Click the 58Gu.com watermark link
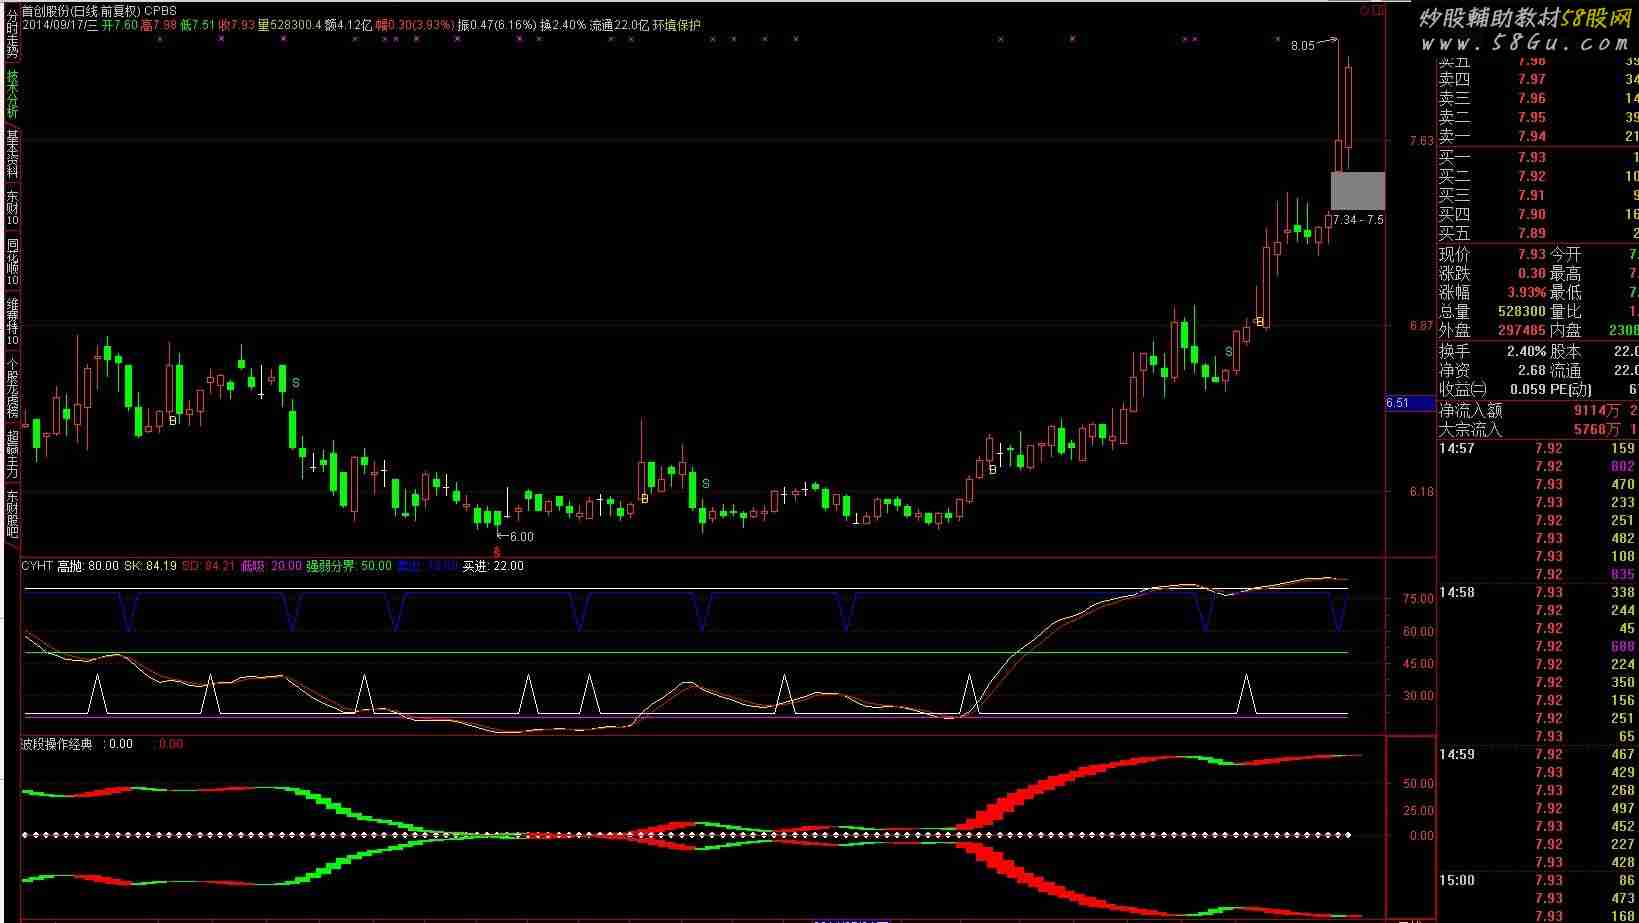The image size is (1639, 923). click(1524, 43)
